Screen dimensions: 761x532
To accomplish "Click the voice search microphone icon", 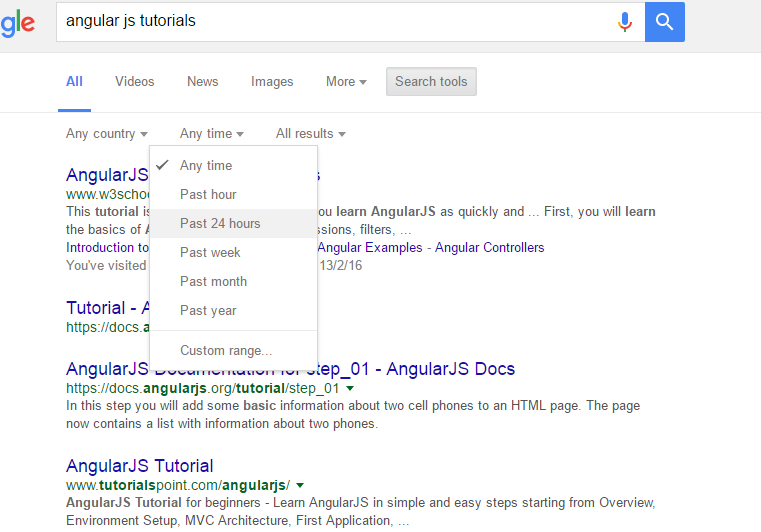I will (x=625, y=22).
